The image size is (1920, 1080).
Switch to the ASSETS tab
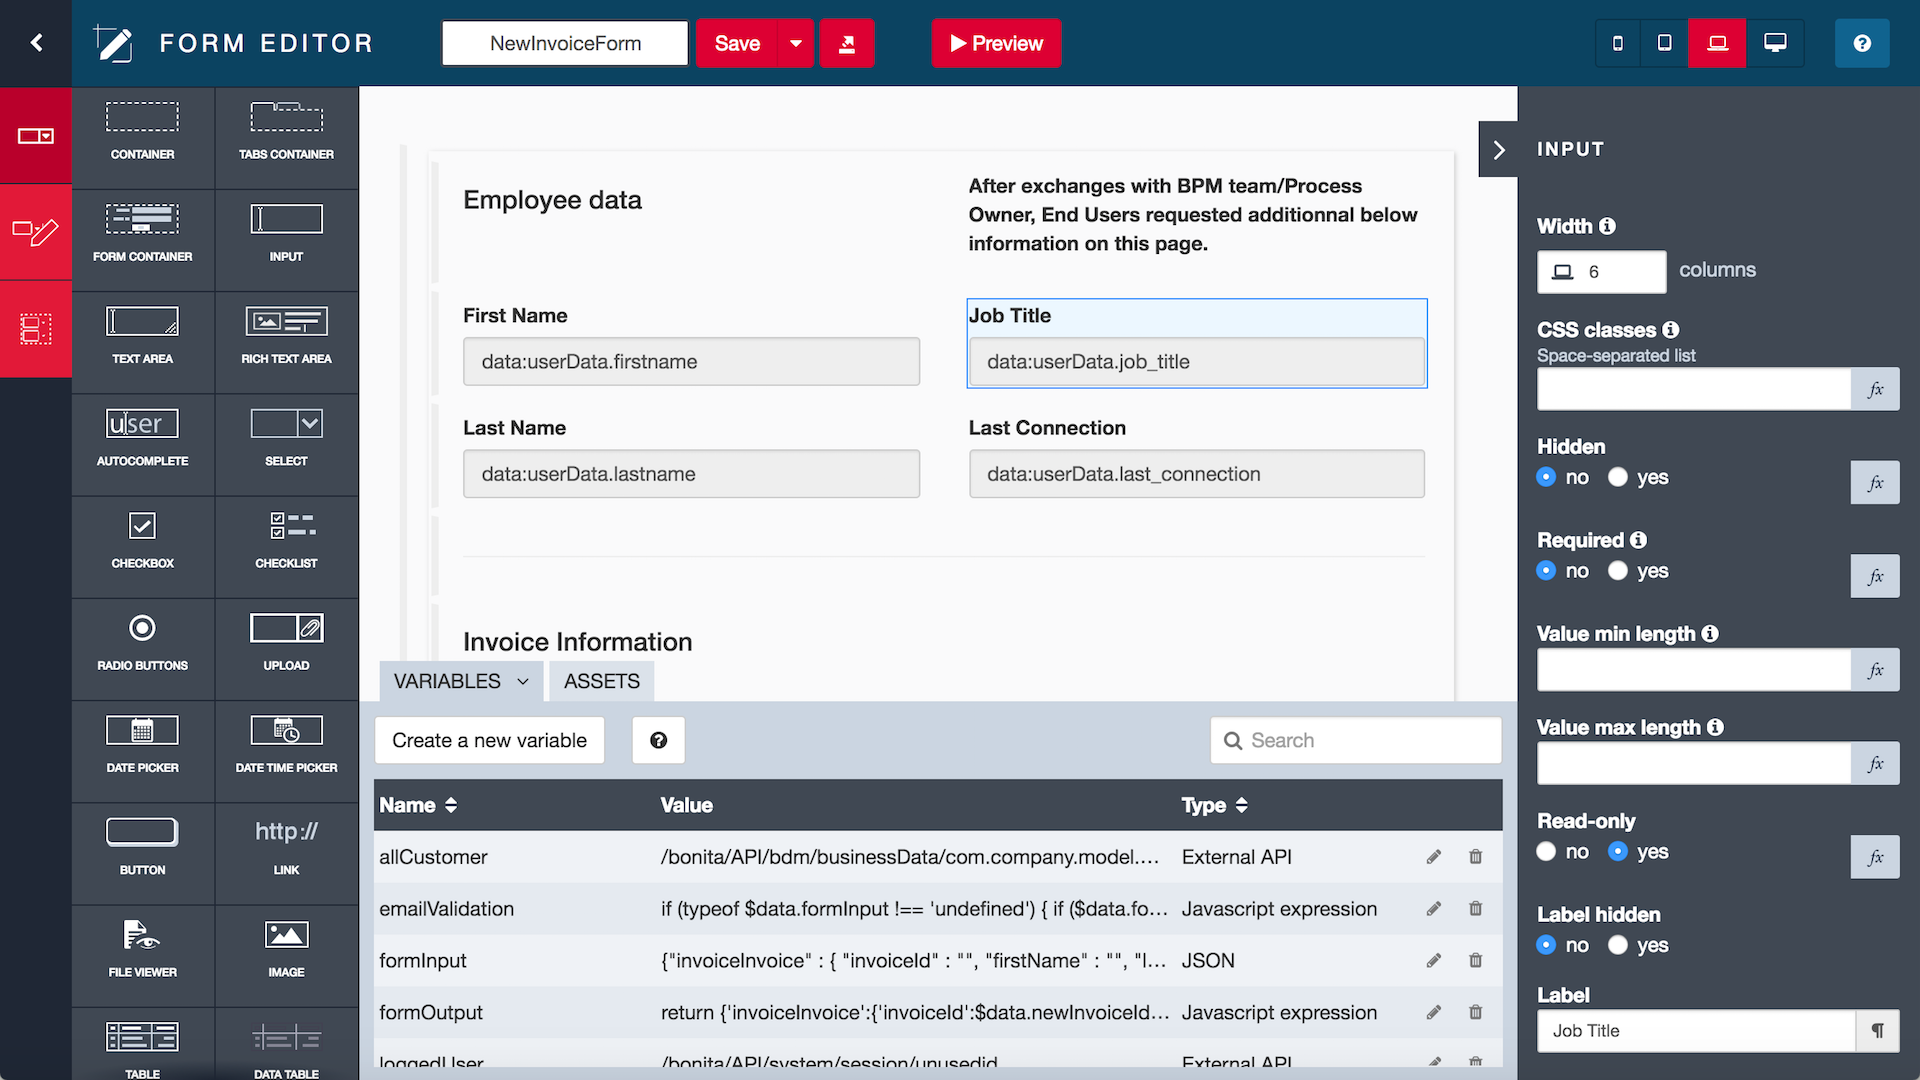(601, 682)
